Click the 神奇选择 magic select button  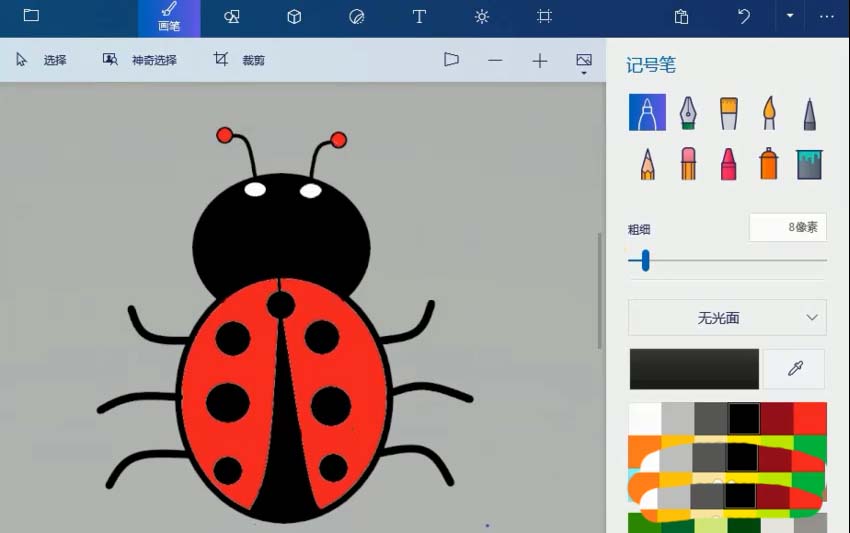[140, 60]
